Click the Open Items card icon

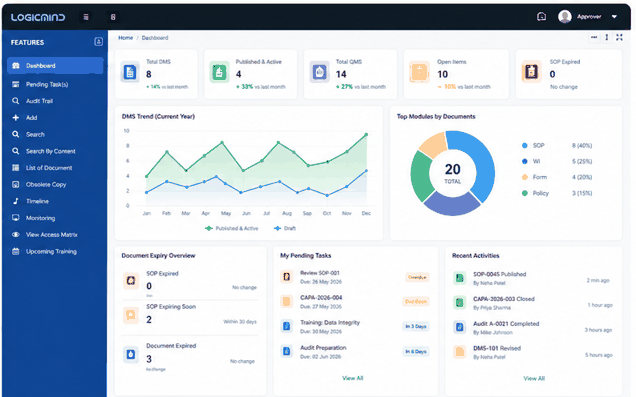tap(419, 72)
